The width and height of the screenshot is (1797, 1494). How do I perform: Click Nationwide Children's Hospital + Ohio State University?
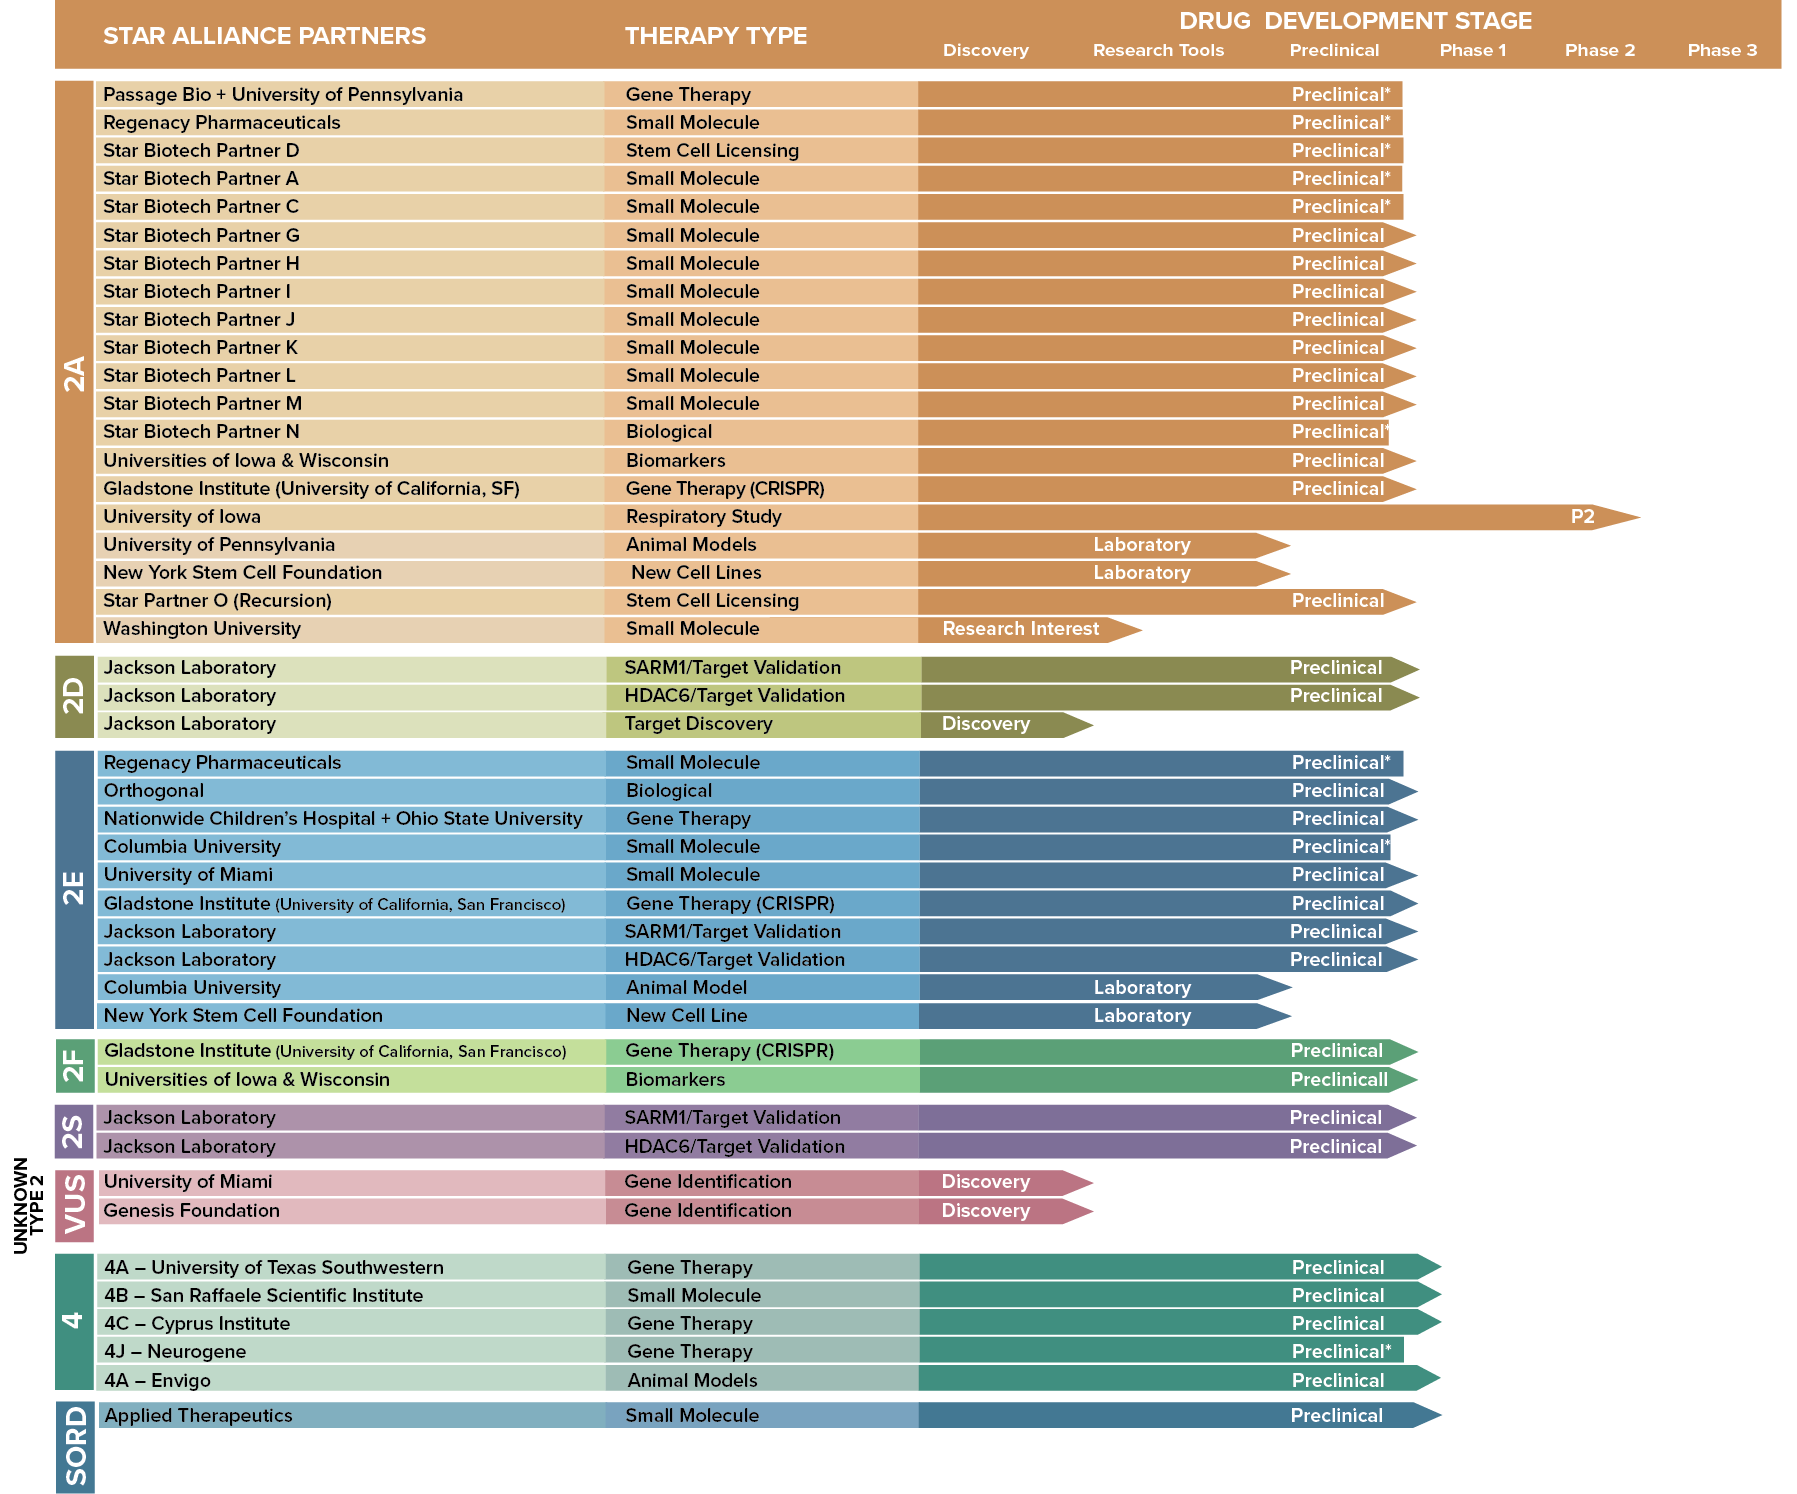(x=343, y=819)
